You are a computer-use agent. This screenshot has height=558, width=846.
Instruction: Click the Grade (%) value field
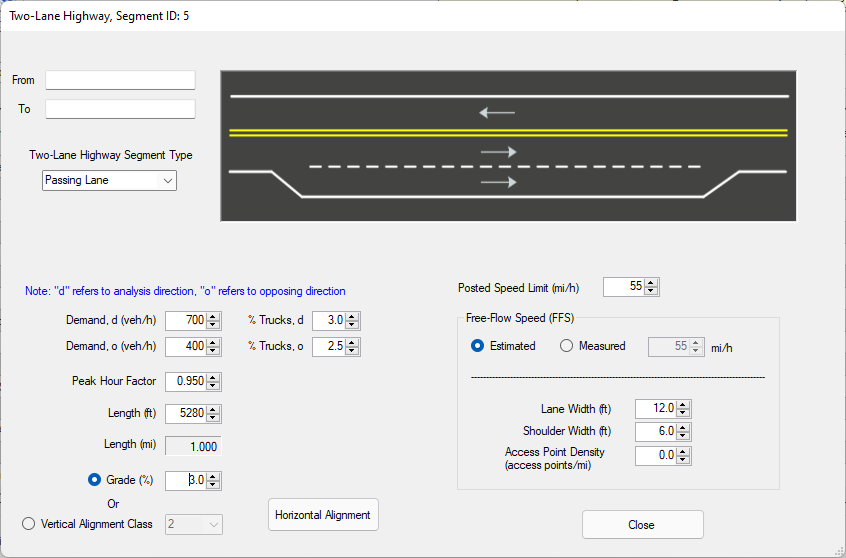point(186,480)
